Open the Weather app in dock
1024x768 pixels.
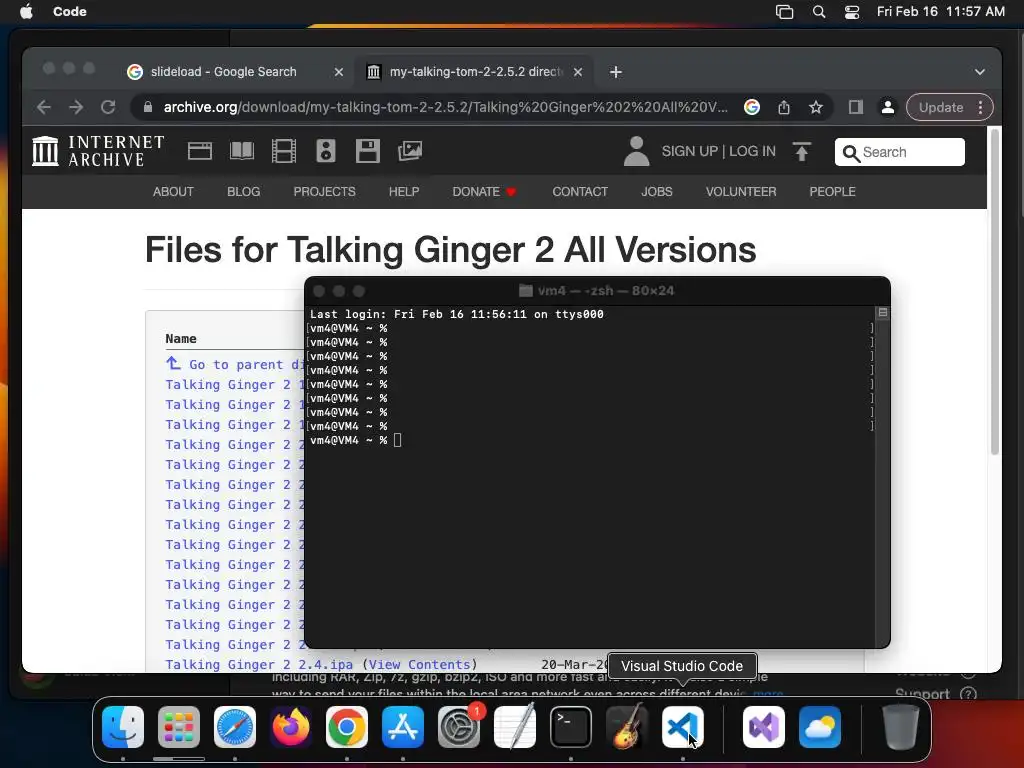pos(820,727)
